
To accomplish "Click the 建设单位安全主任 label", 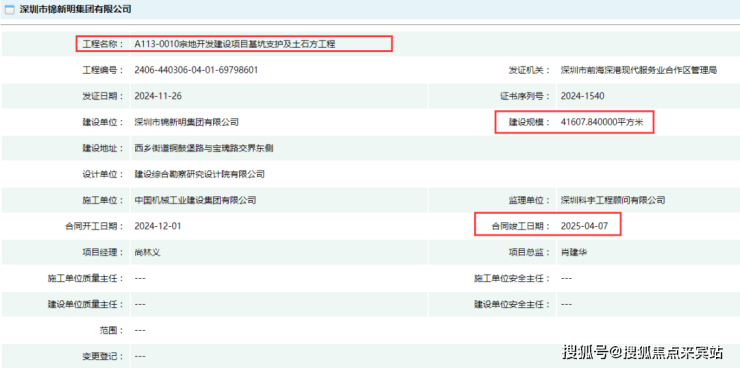I will pos(512,304).
